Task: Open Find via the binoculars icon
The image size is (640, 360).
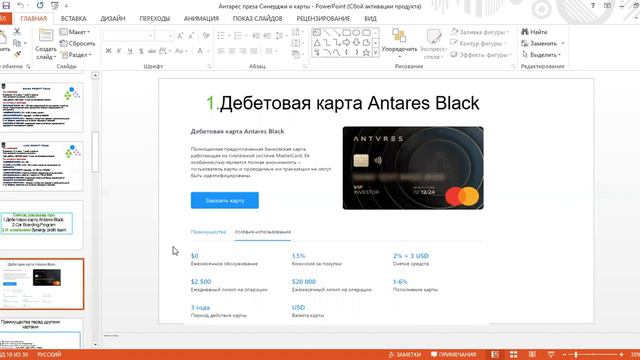Action: pos(525,31)
